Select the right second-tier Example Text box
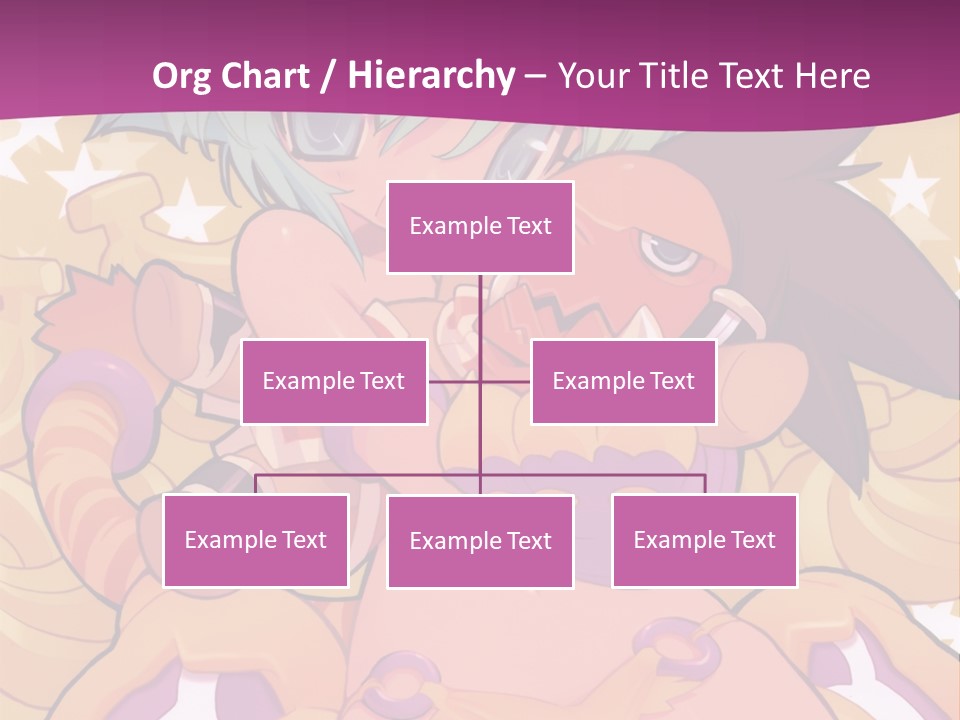The image size is (960, 720). pyautogui.click(x=624, y=382)
